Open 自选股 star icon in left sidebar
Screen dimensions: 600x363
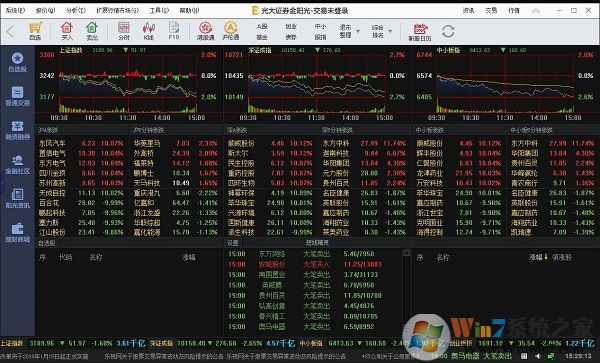tap(17, 62)
